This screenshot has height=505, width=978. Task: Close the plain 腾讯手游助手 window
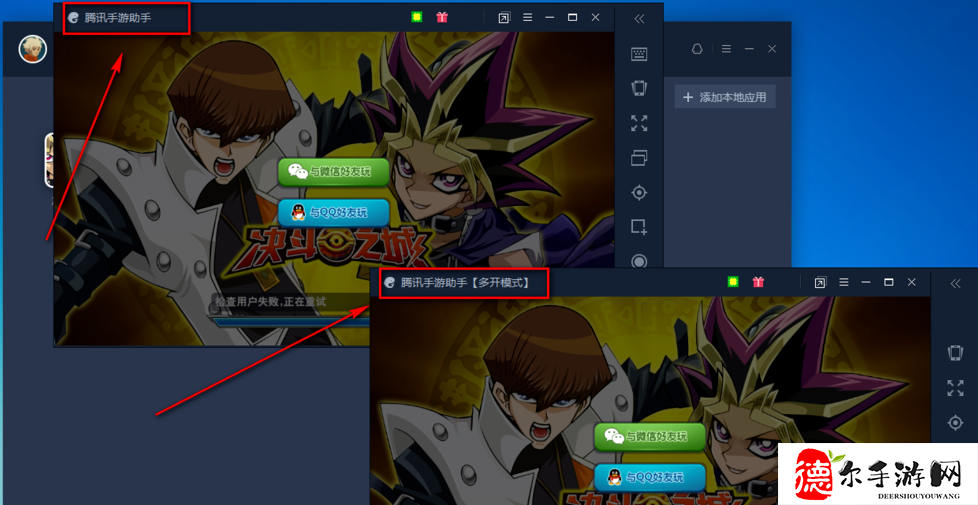(x=596, y=17)
